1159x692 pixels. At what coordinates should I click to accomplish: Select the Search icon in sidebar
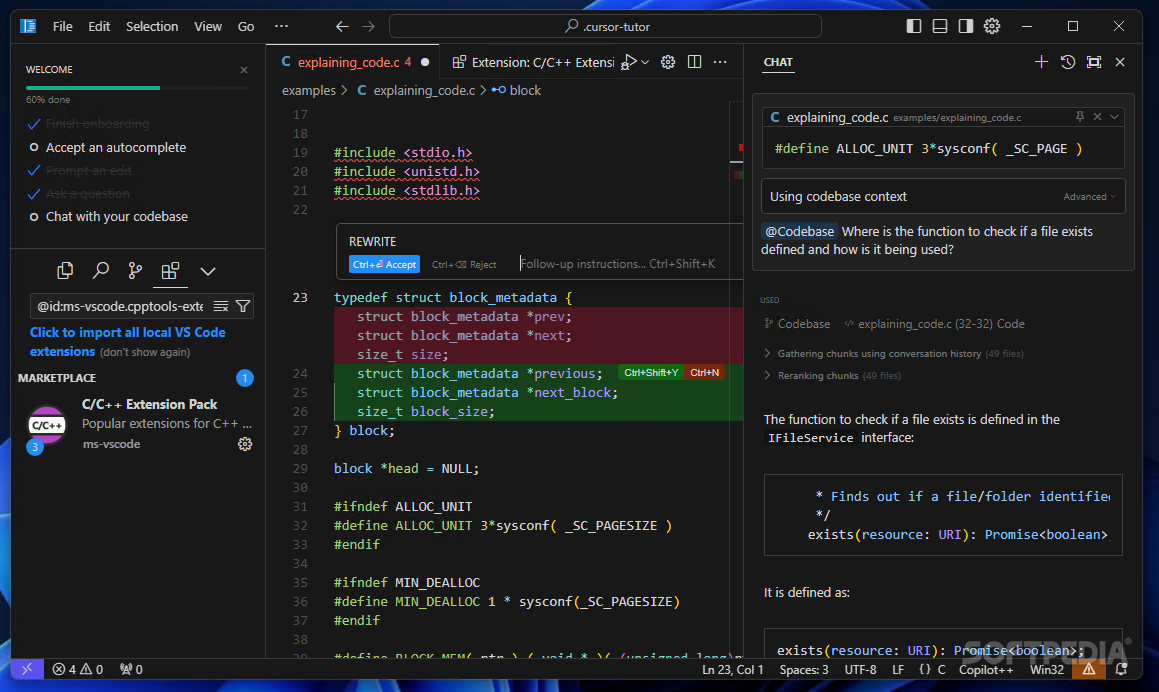pyautogui.click(x=100, y=270)
